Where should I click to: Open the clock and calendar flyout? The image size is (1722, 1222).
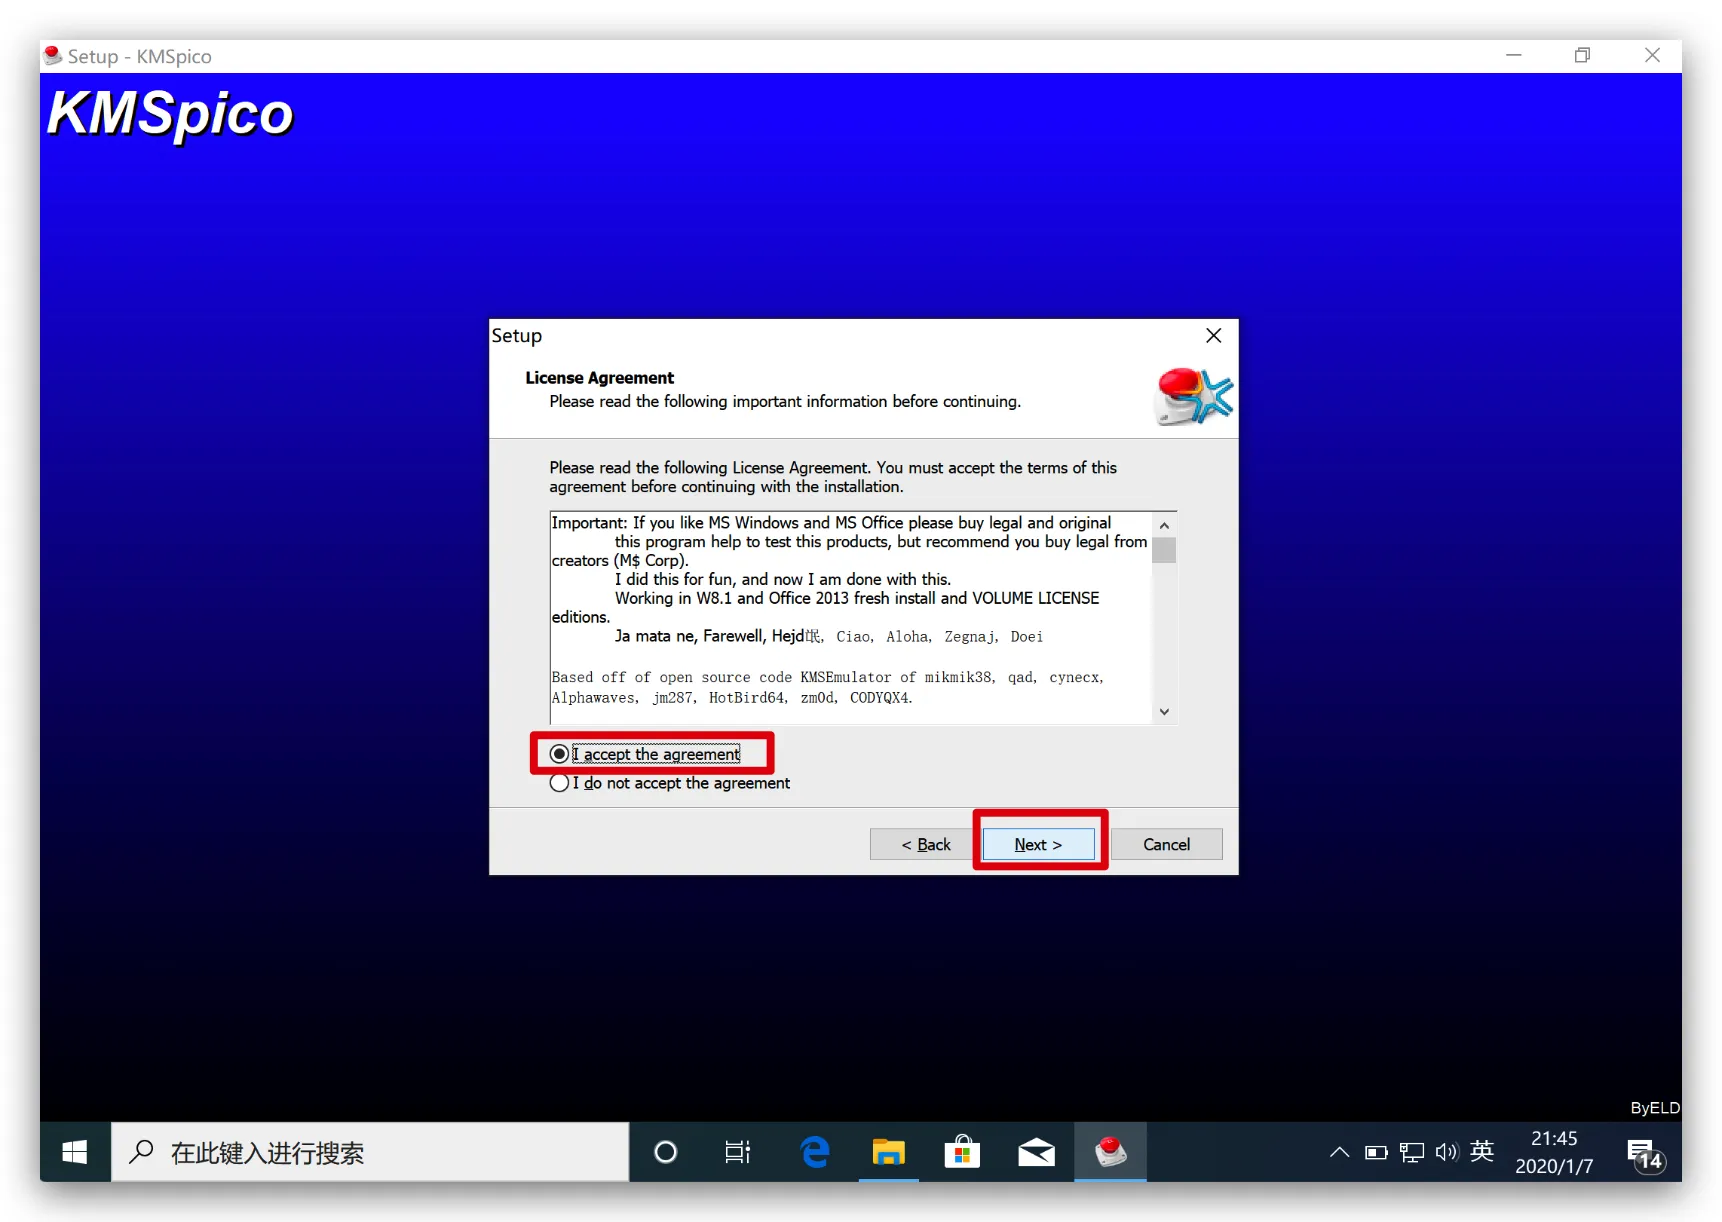click(1554, 1152)
